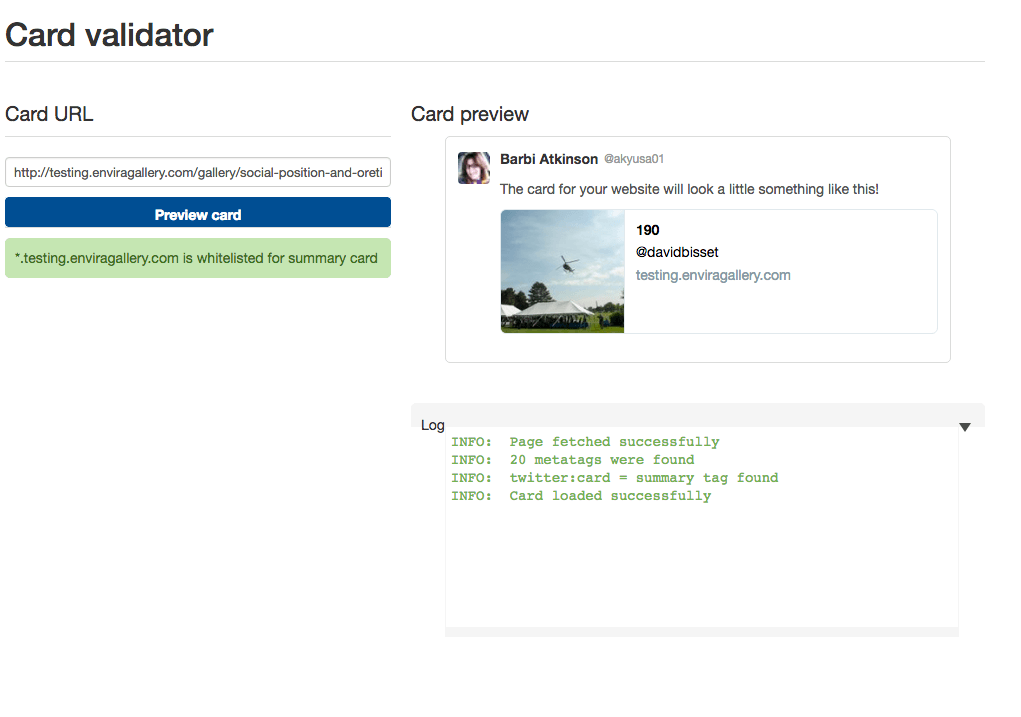Screen dimensions: 1021x717
Task: Click Barbi Atkinson's avatar picture
Action: tap(474, 168)
